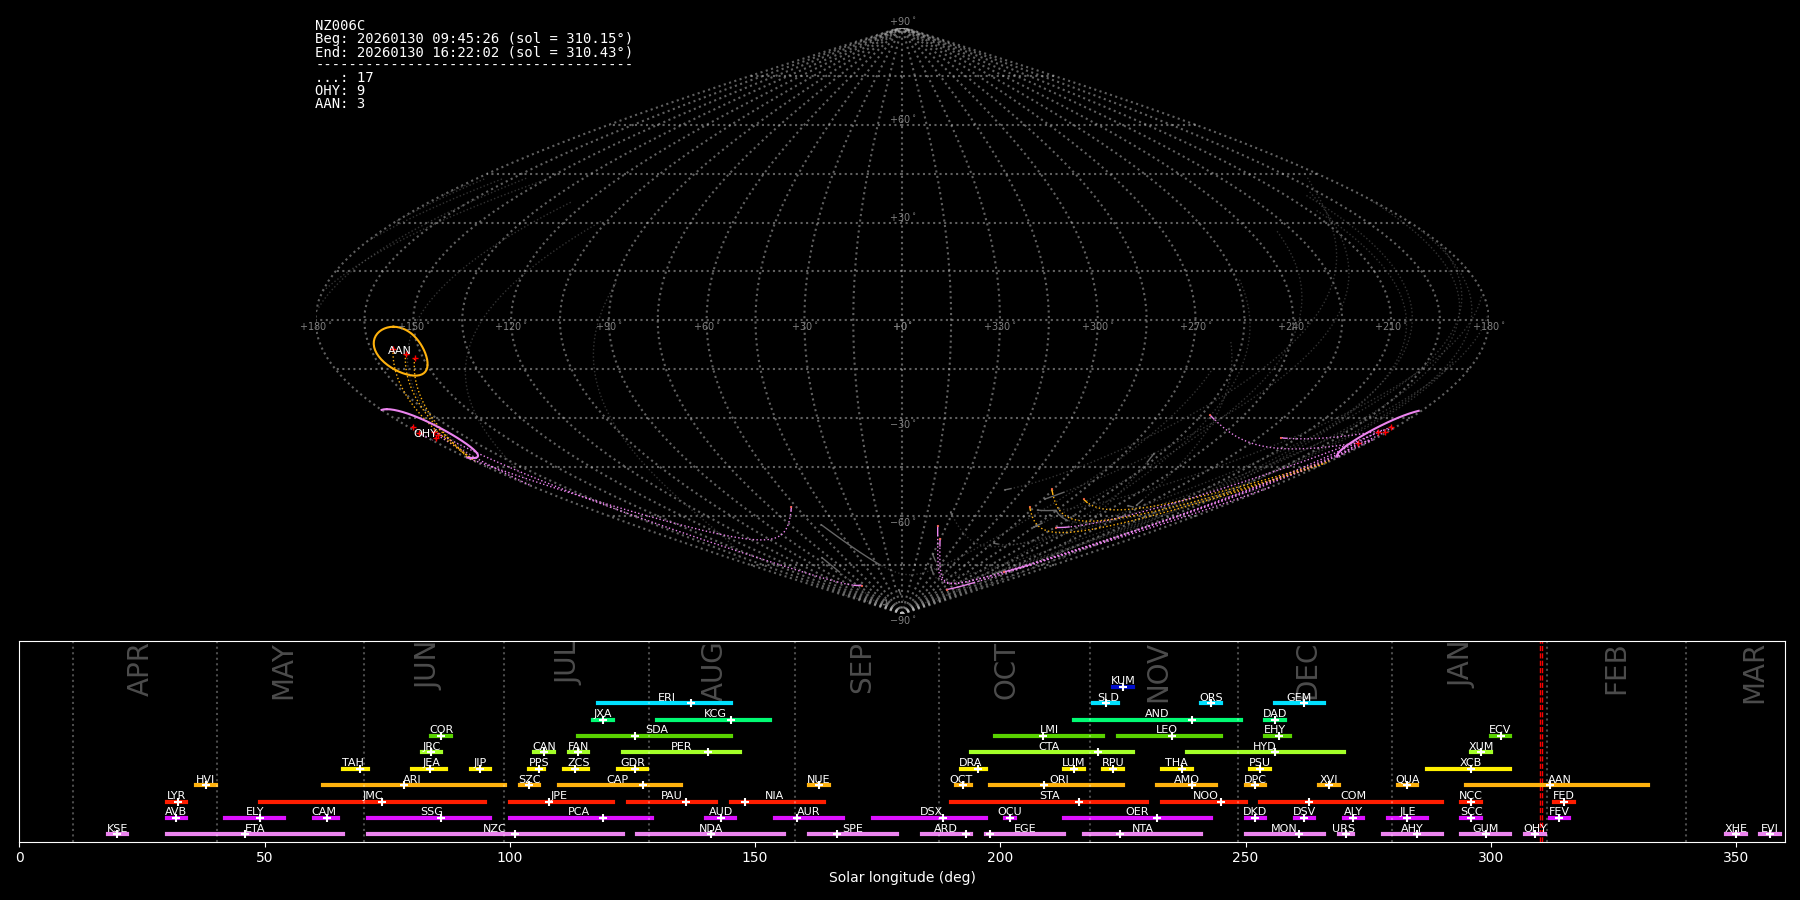This screenshot has width=1800, height=900.
Task: Click the +90 label at the top of the sky map
Action: 901,21
